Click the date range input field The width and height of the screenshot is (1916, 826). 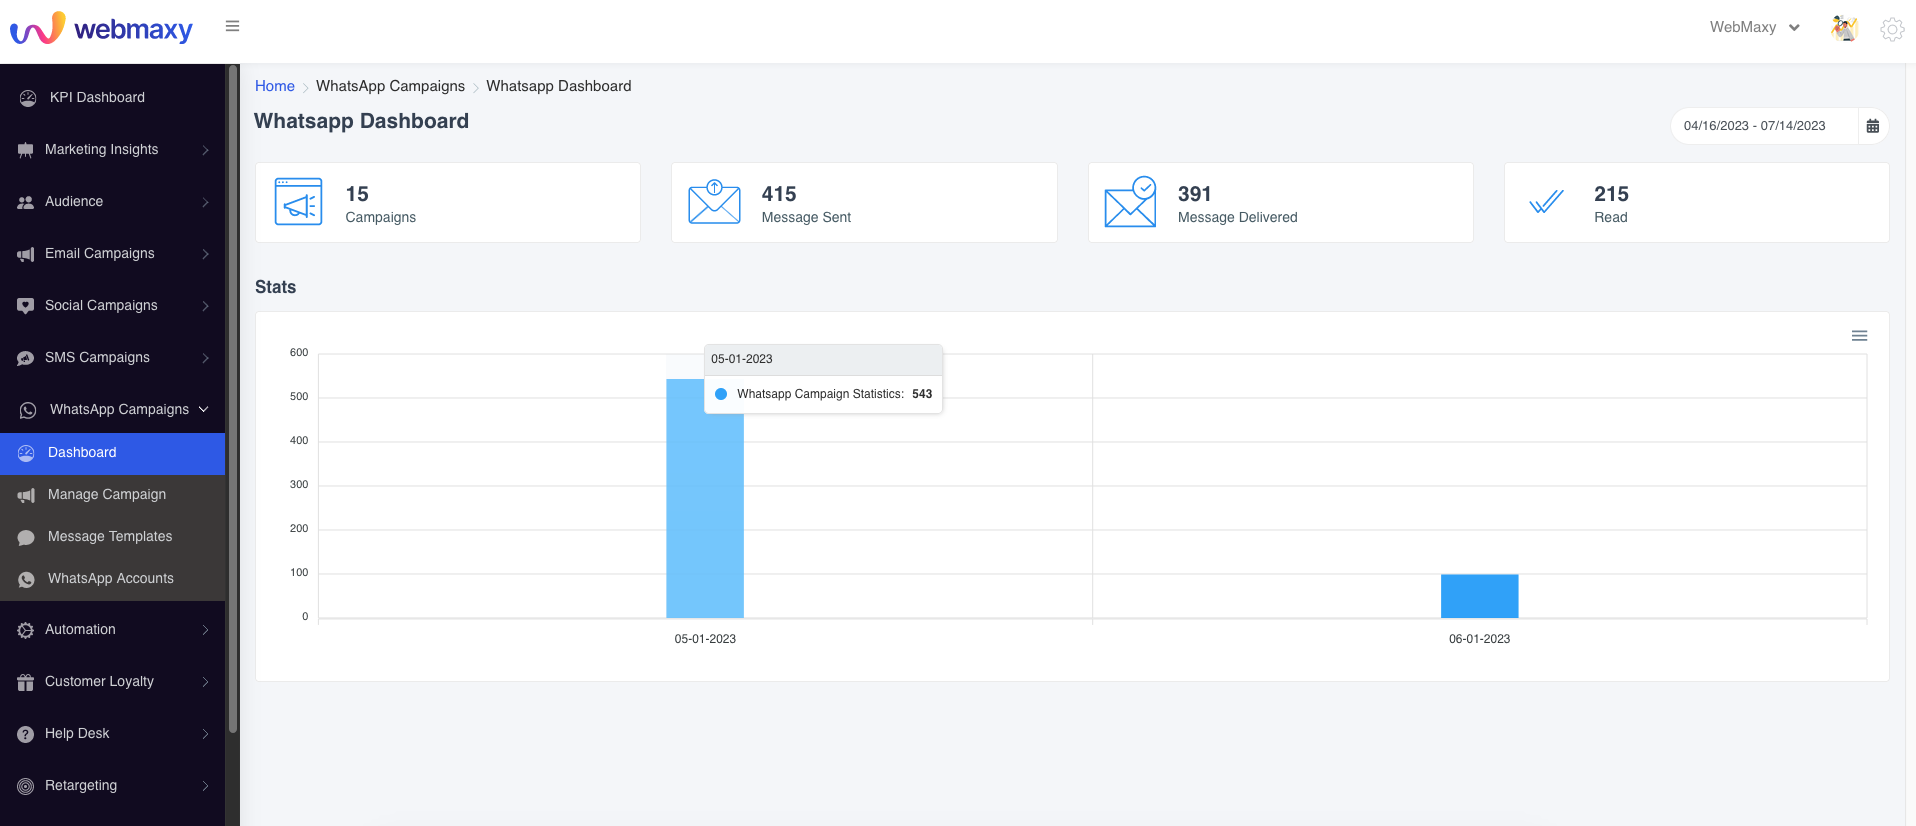click(1765, 126)
